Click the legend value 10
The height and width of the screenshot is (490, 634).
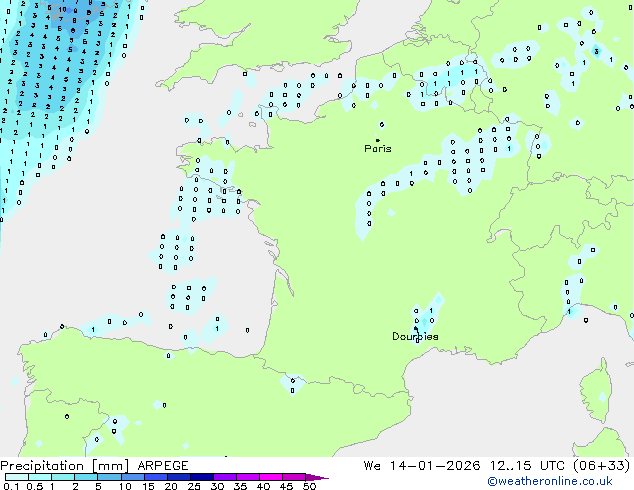point(125,486)
